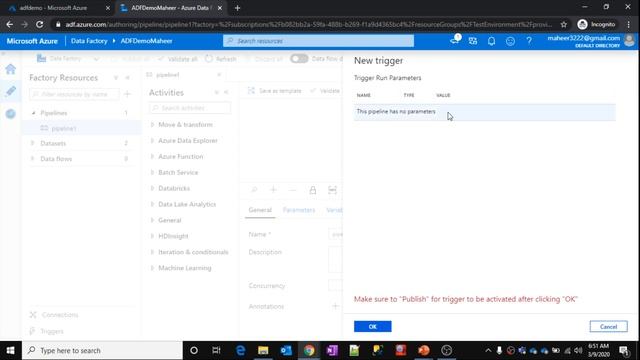Open directory switch icon in header
The image size is (640, 360).
(x=473, y=41)
